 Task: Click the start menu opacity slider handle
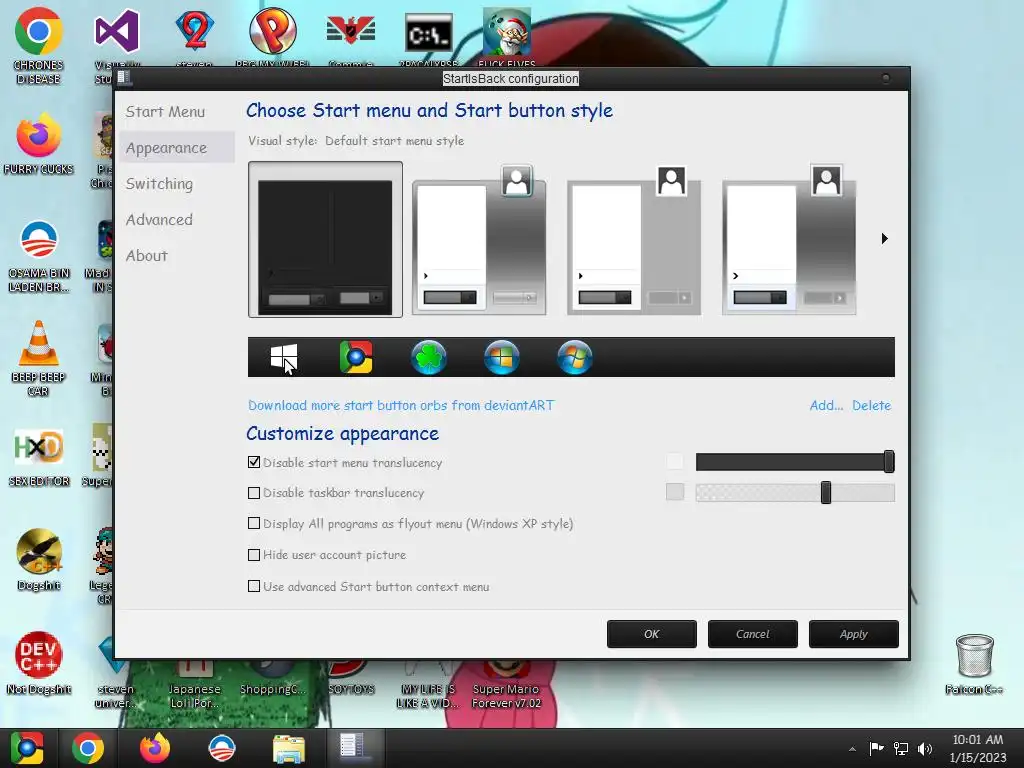[889, 462]
